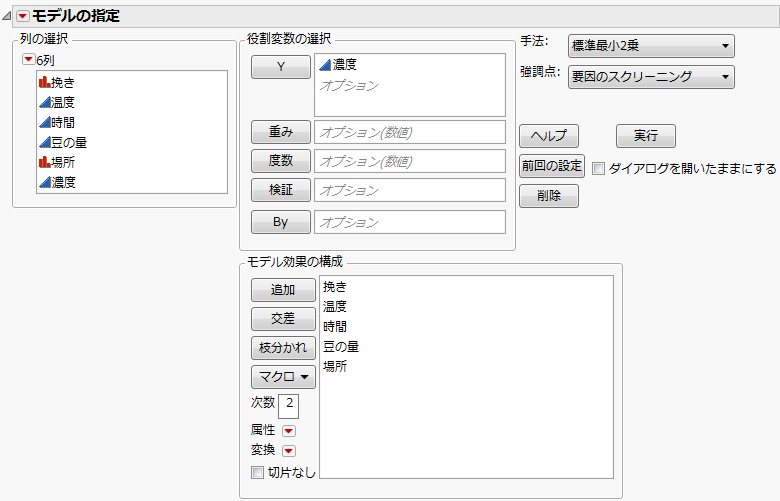Click the 度数 role button
The width and height of the screenshot is (780, 501).
[x=281, y=161]
